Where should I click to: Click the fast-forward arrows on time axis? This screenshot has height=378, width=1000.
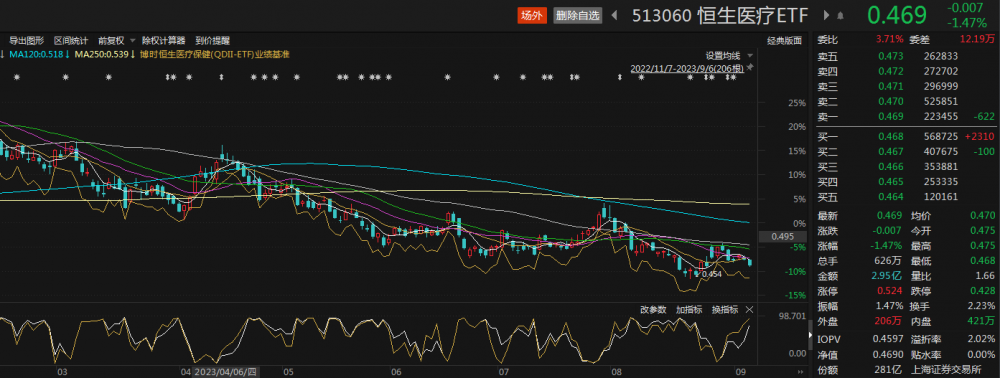800,370
